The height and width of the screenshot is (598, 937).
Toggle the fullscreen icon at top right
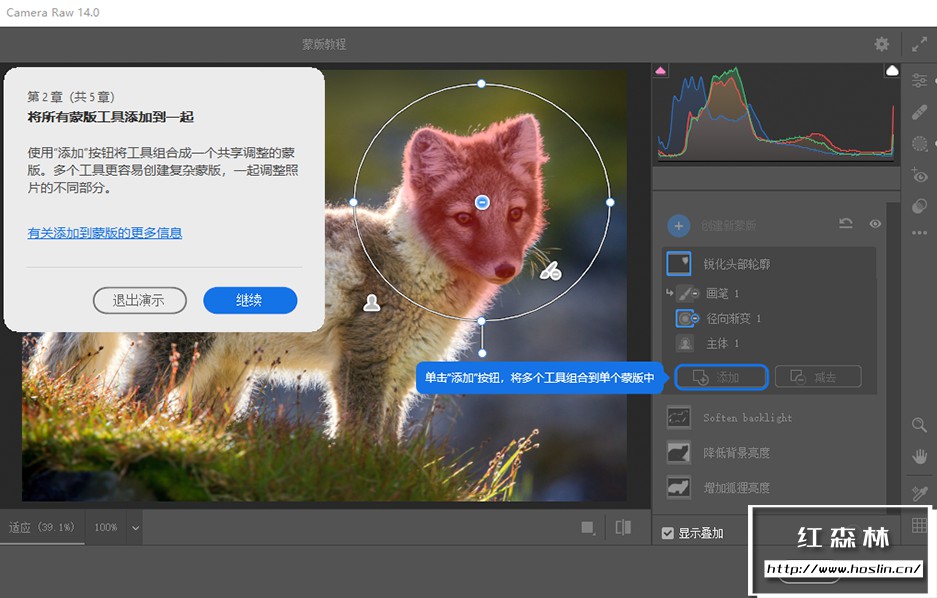920,44
